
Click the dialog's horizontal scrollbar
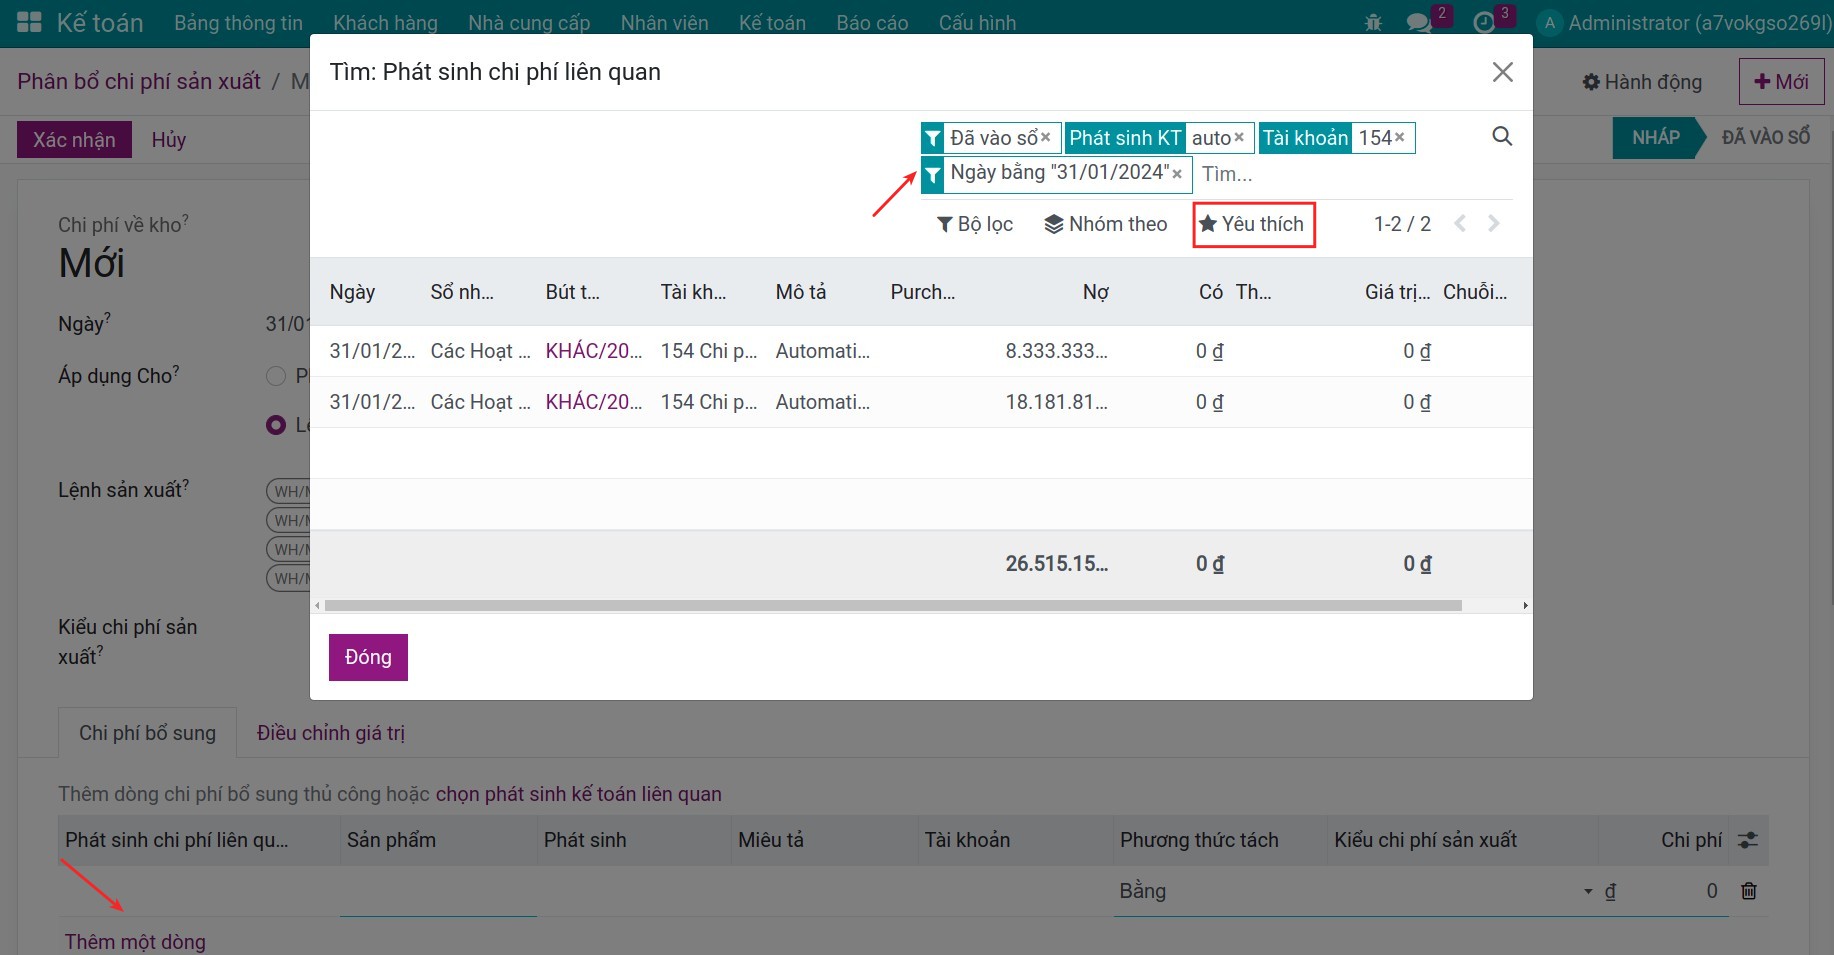(x=892, y=606)
